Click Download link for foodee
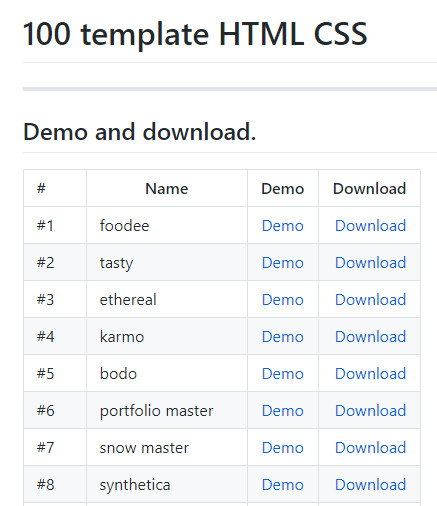Image resolution: width=437 pixels, height=506 pixels. tap(370, 226)
